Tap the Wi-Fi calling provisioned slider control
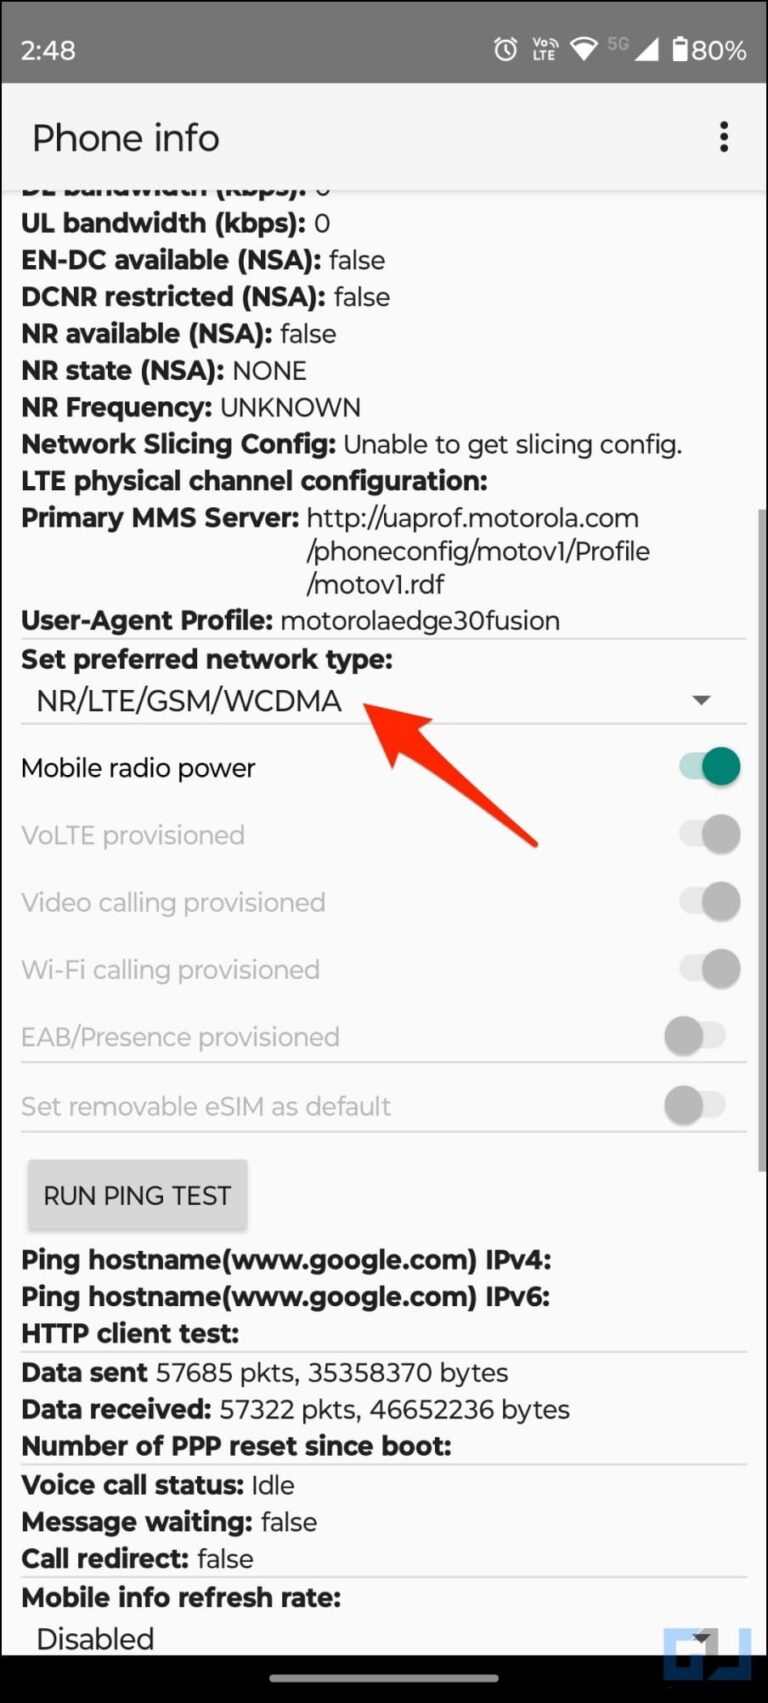The width and height of the screenshot is (768, 1703). click(x=708, y=968)
